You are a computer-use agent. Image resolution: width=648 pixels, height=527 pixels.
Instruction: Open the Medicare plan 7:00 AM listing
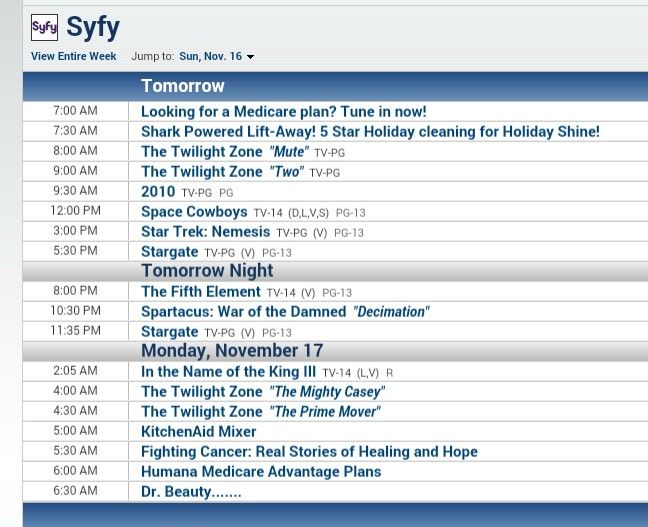tap(284, 112)
